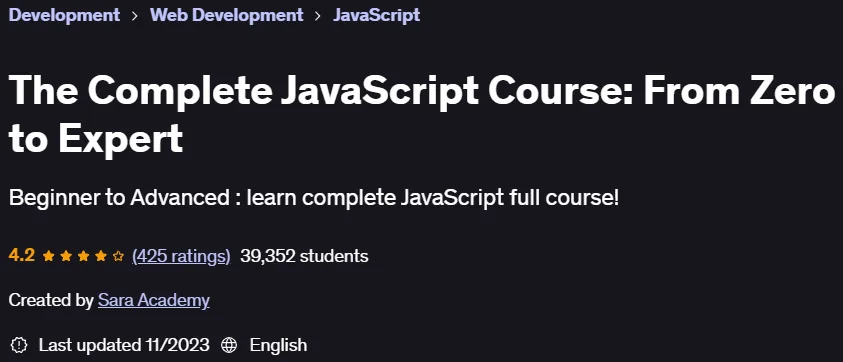Open the Development breadcrumb link
Image resolution: width=843 pixels, height=362 pixels.
tap(64, 15)
